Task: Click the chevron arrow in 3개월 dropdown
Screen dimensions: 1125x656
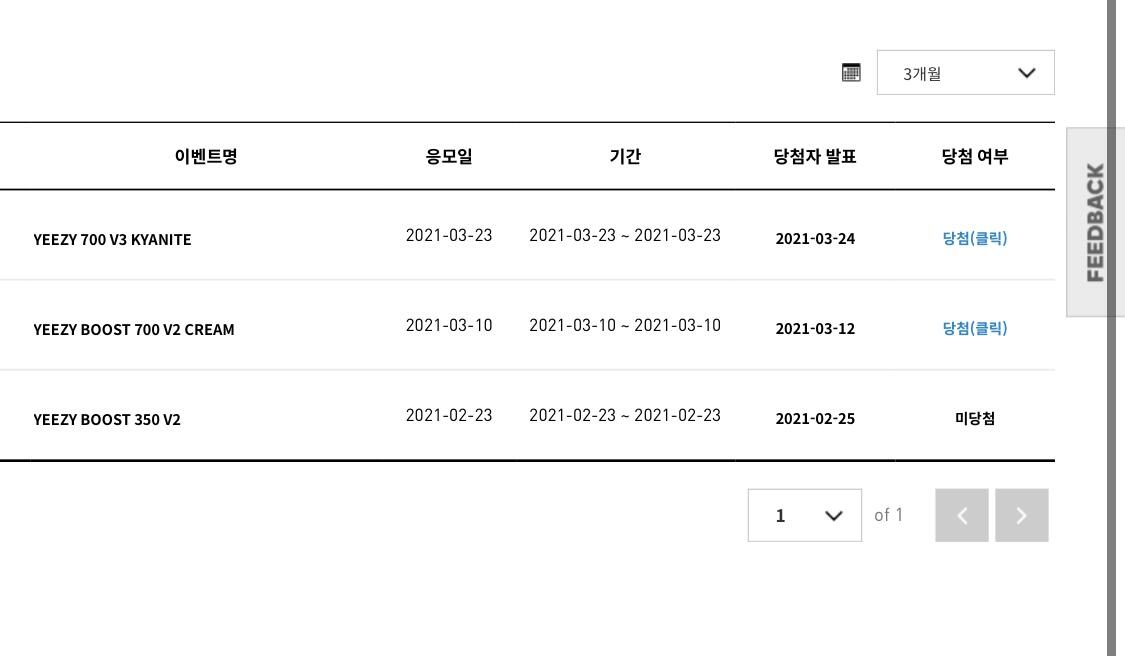Action: pos(1026,73)
